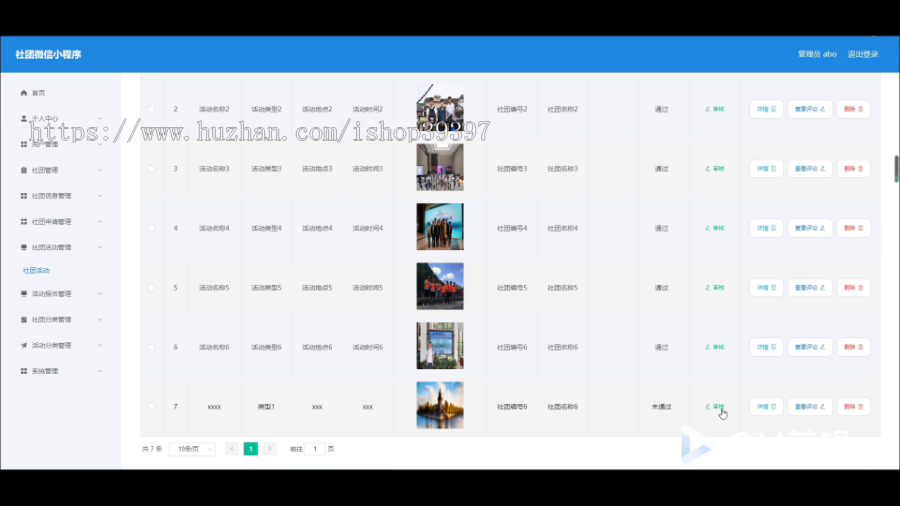
Task: Click the 前往 page number input
Action: pyautogui.click(x=315, y=449)
